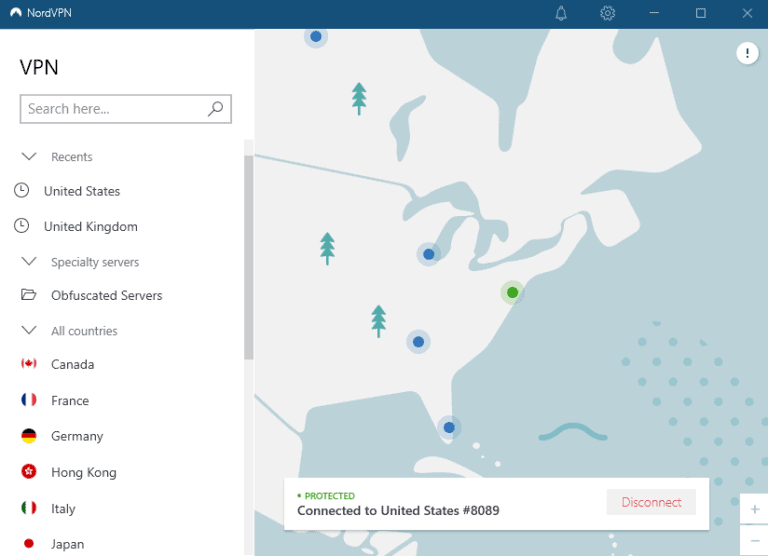Open the settings gear icon
The height and width of the screenshot is (556, 768).
pyautogui.click(x=607, y=13)
